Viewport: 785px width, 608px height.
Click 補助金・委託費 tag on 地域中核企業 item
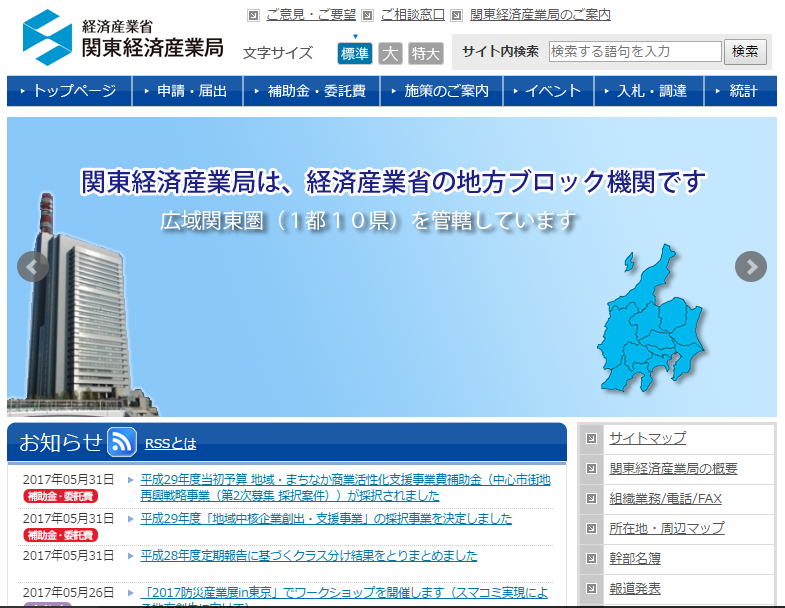point(61,535)
